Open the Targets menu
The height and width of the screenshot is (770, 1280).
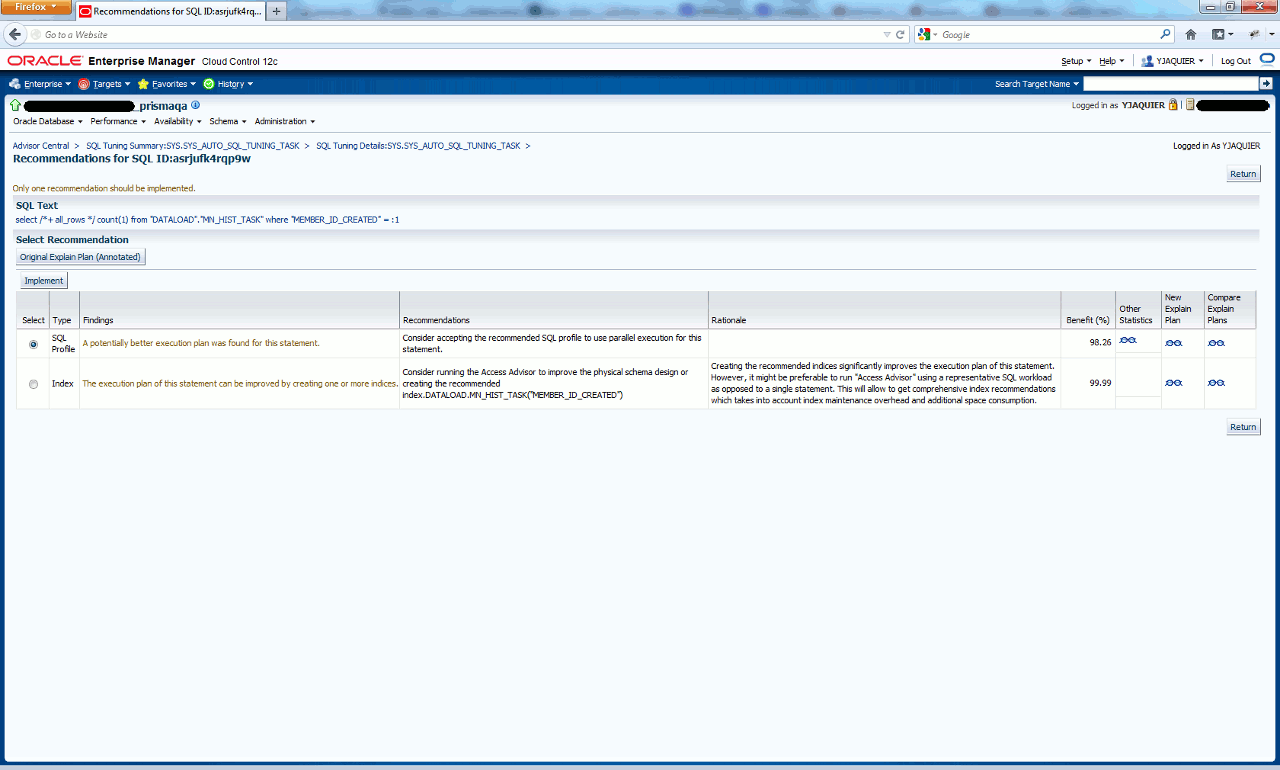click(x=104, y=84)
